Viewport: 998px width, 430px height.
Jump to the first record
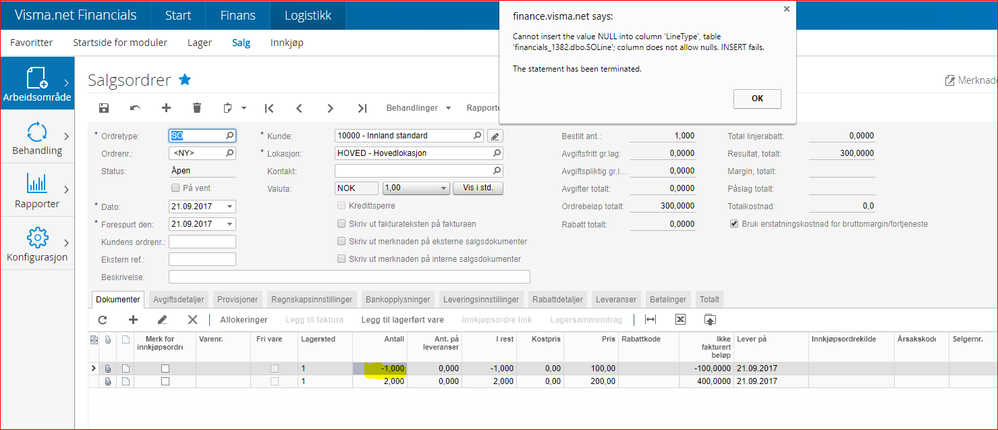pyautogui.click(x=269, y=108)
